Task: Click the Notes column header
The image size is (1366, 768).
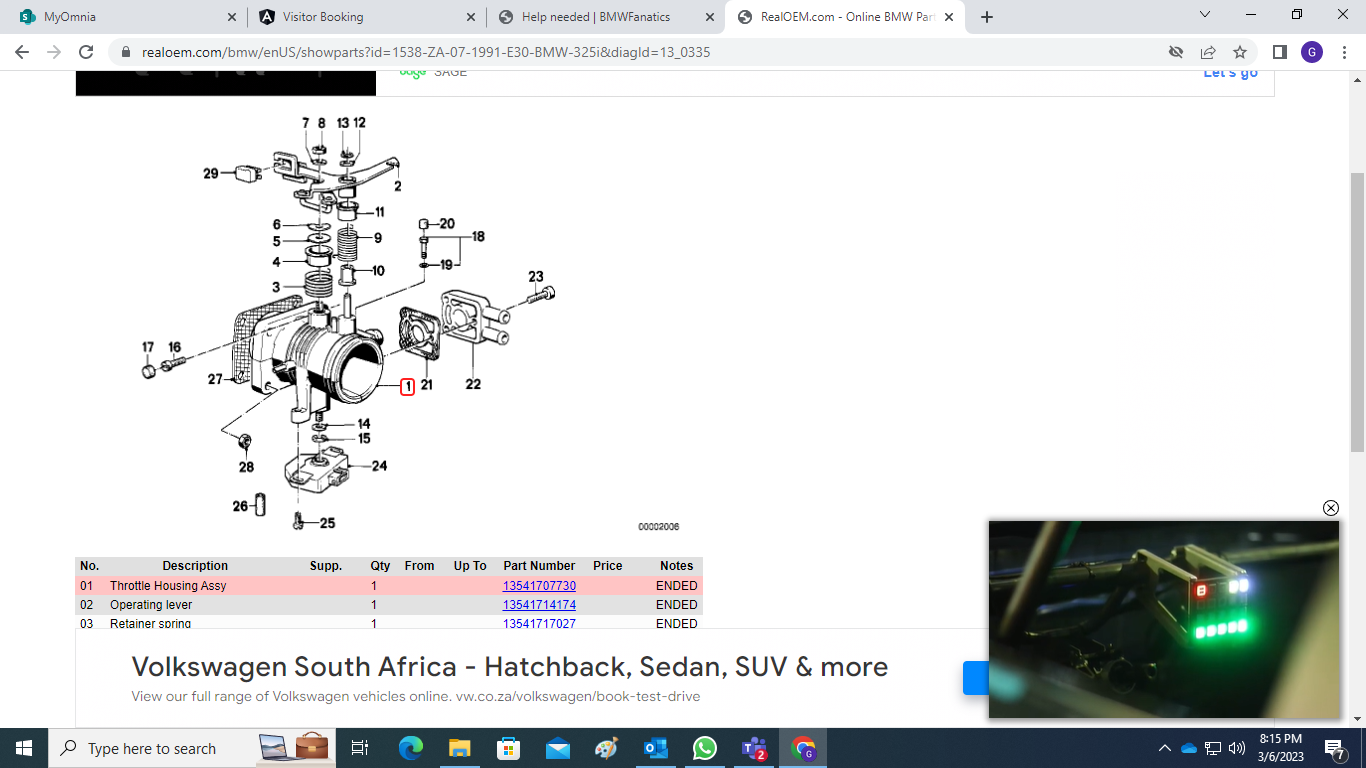Action: pos(677,566)
